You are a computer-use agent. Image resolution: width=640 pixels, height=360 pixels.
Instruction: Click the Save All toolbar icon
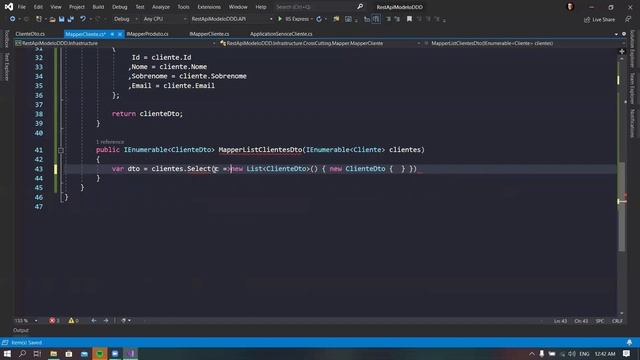71,19
